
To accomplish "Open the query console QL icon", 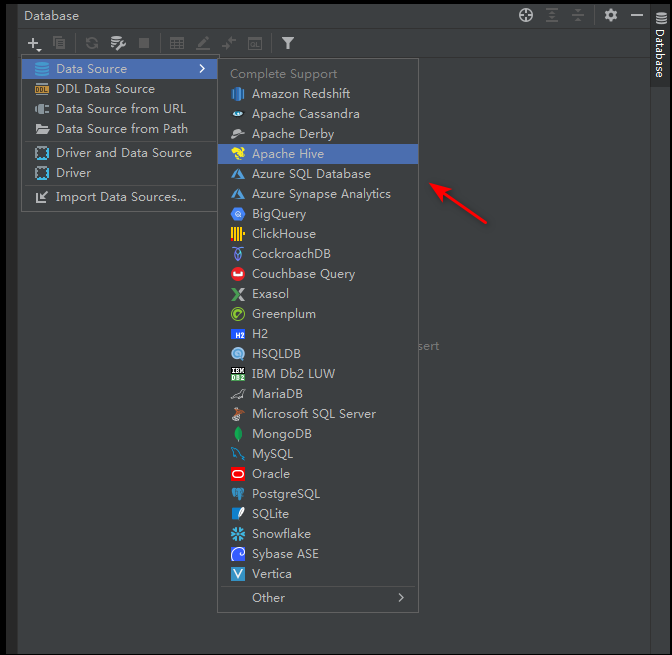I will [255, 43].
